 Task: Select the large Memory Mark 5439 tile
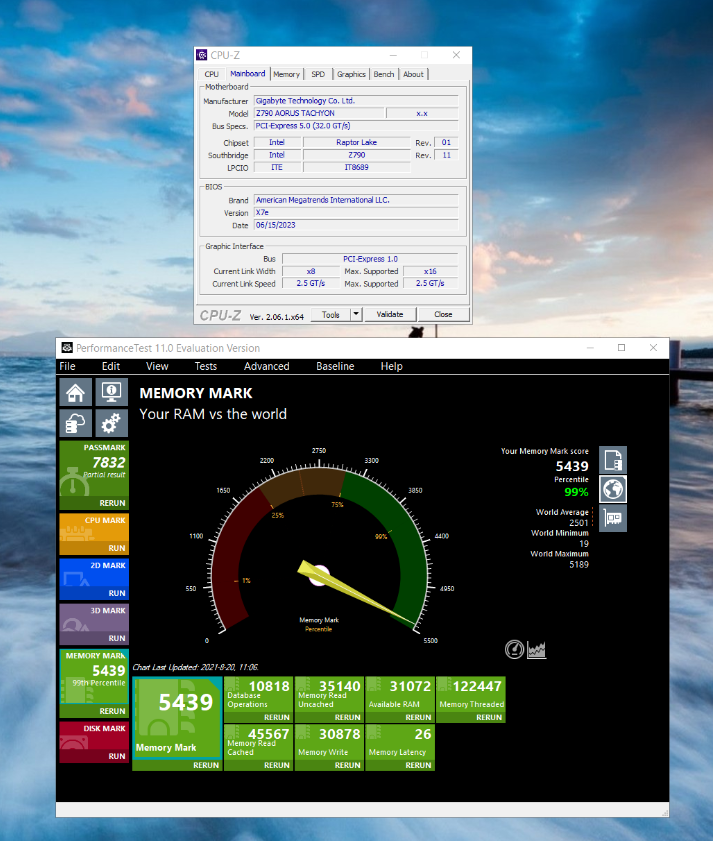coord(177,719)
